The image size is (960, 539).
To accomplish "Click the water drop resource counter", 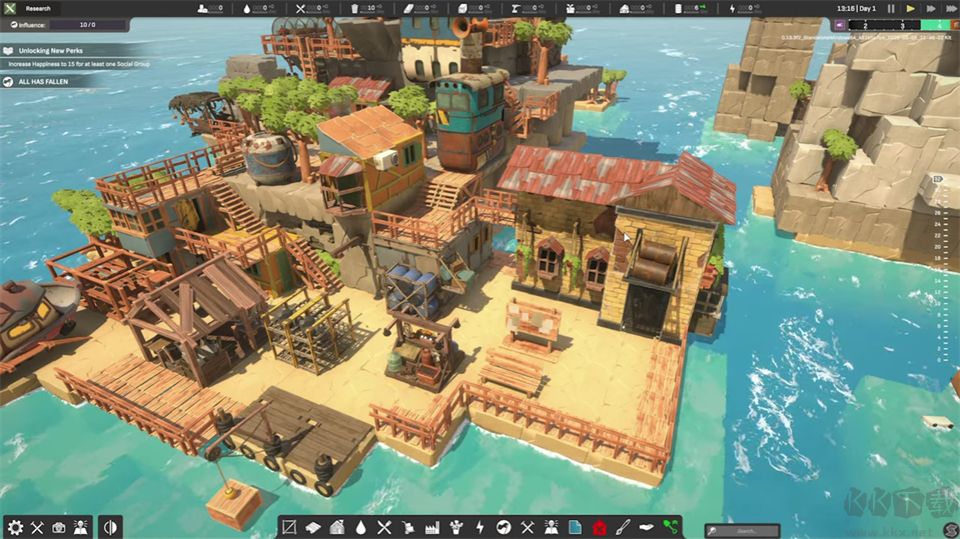I will [x=260, y=9].
